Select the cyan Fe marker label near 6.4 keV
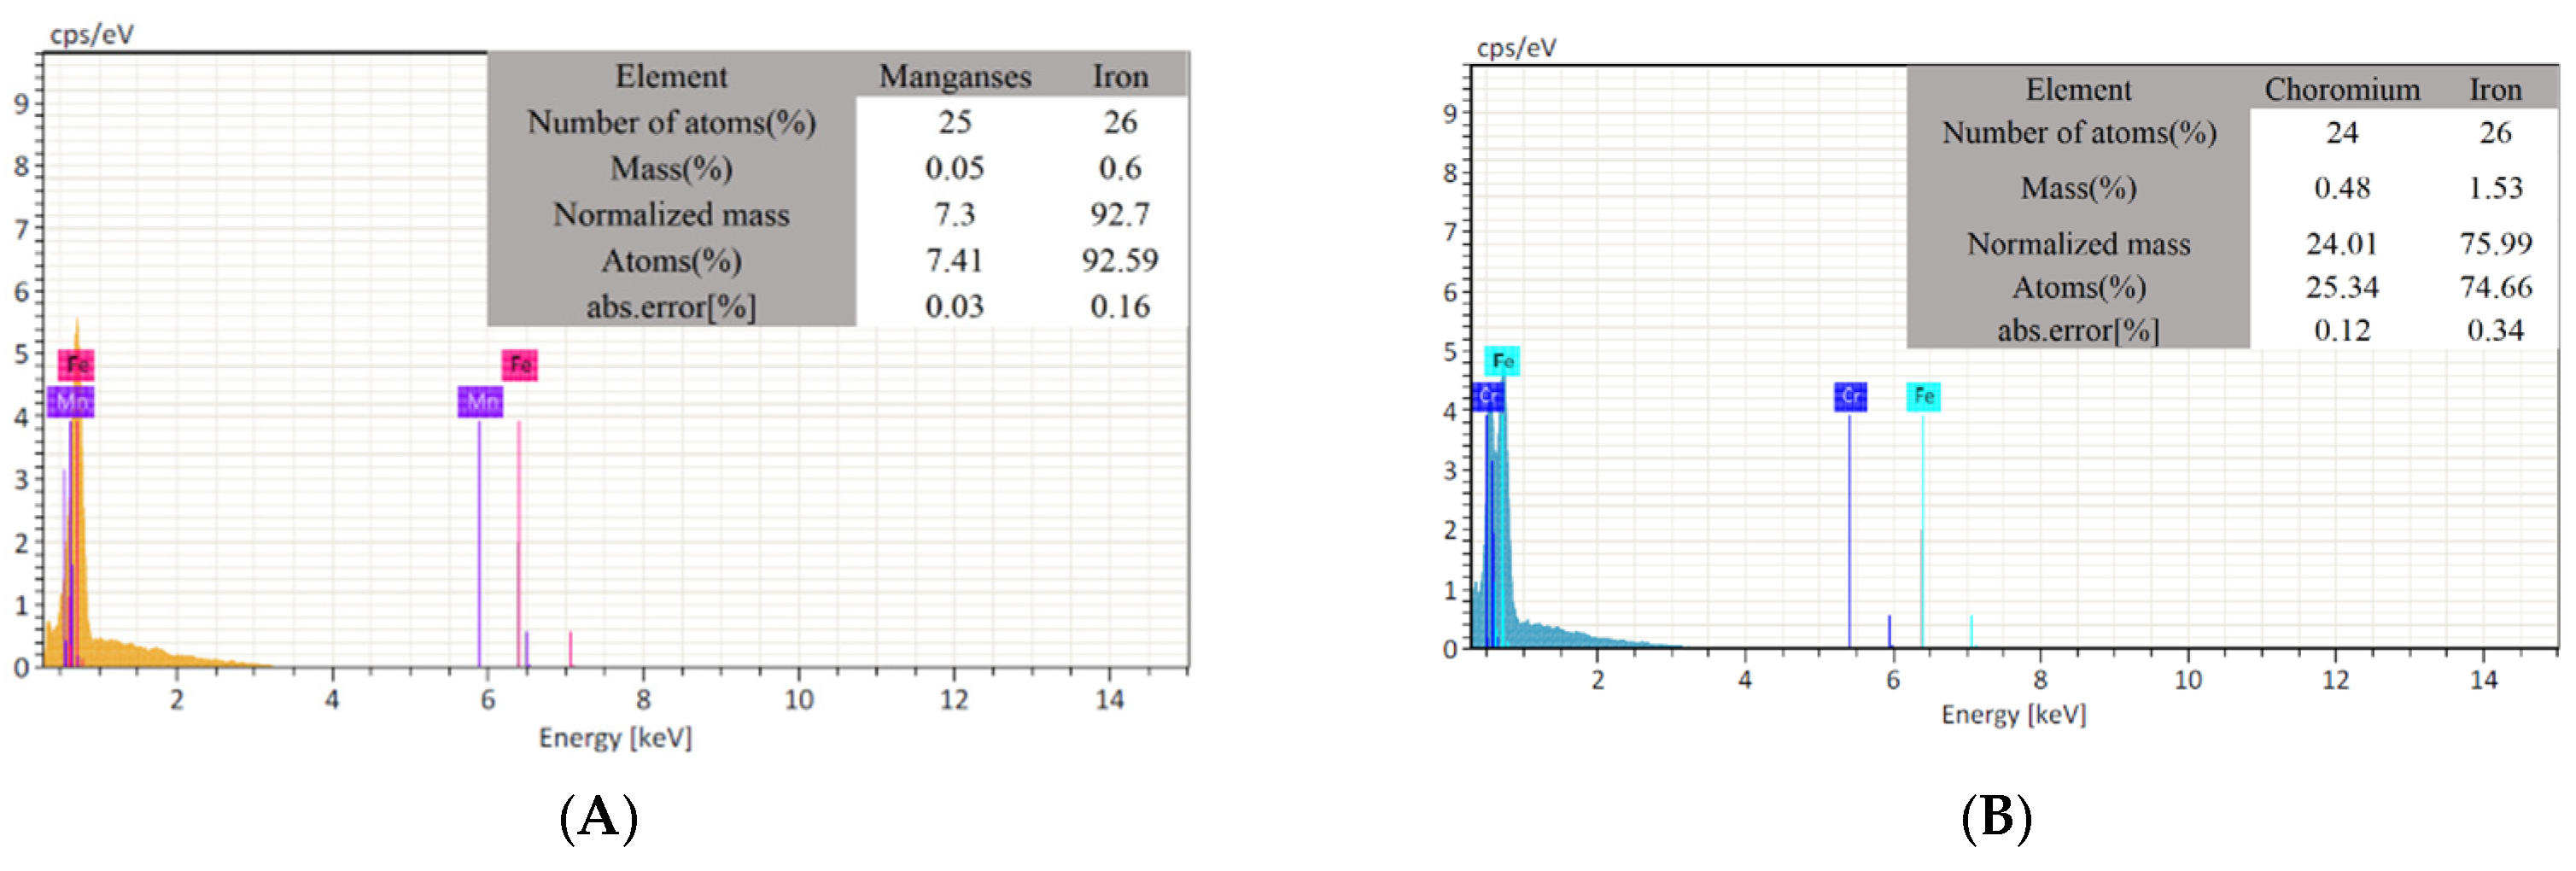The height and width of the screenshot is (871, 2576). 1923,397
